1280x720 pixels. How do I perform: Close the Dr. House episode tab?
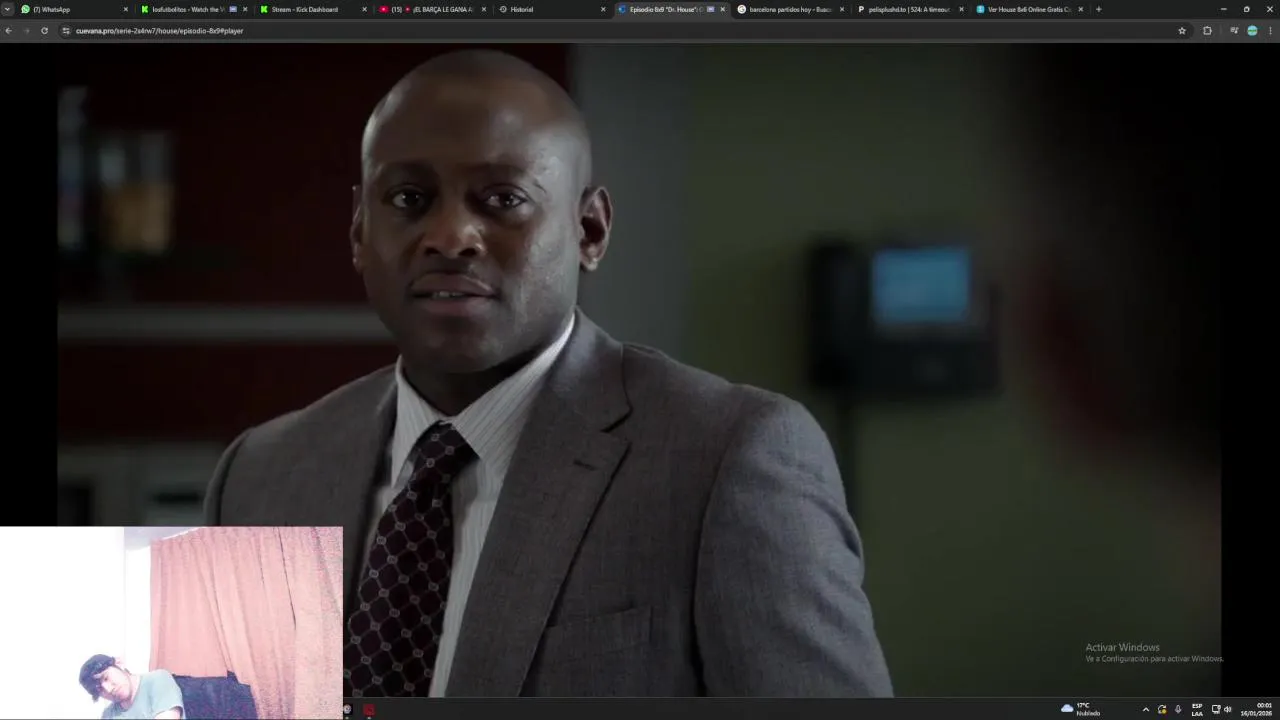click(x=722, y=9)
